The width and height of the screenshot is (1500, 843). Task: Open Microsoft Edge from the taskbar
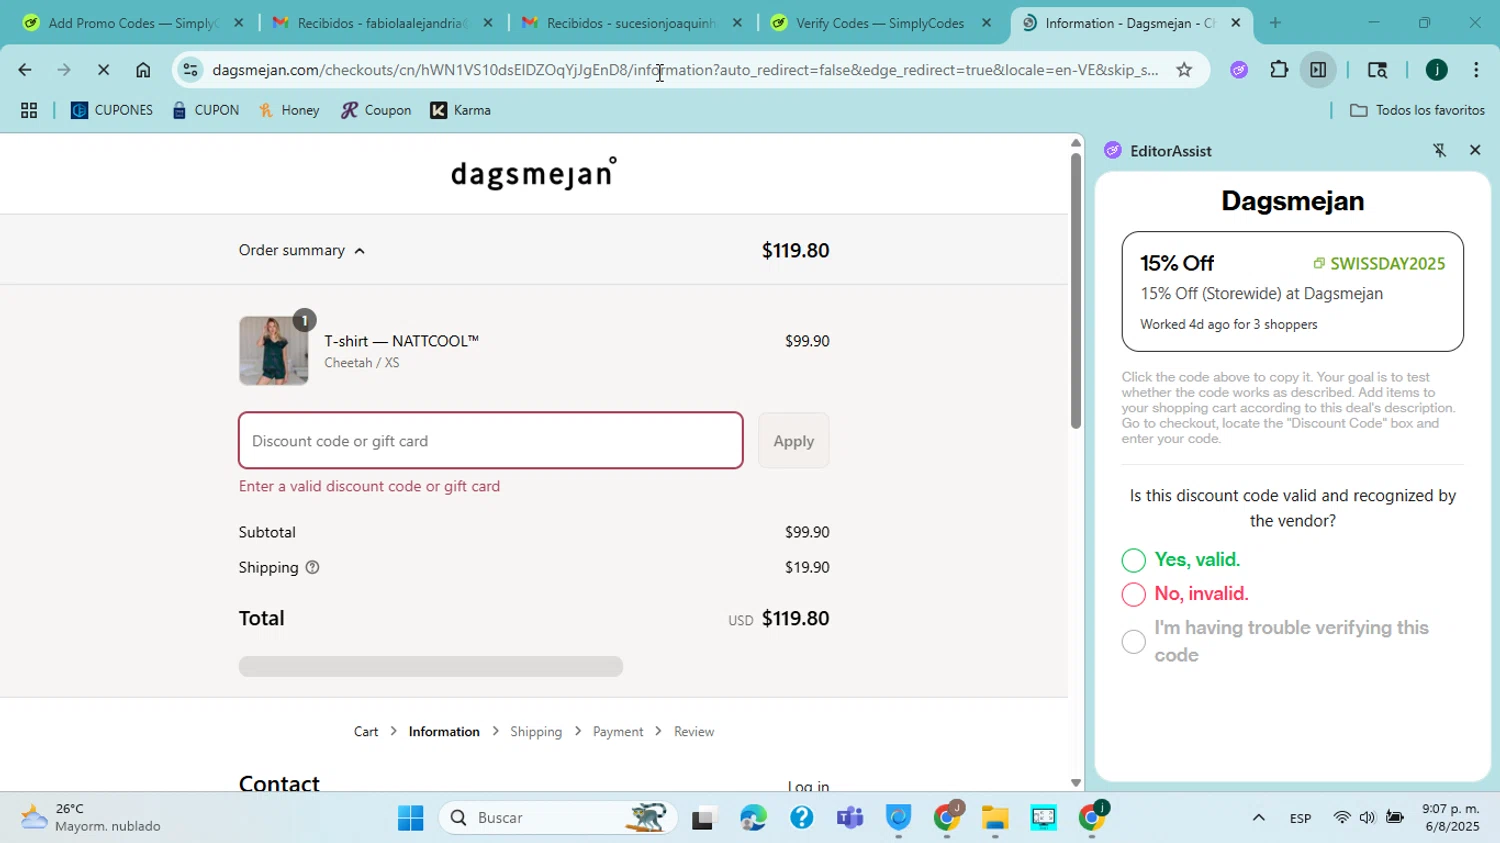click(753, 818)
